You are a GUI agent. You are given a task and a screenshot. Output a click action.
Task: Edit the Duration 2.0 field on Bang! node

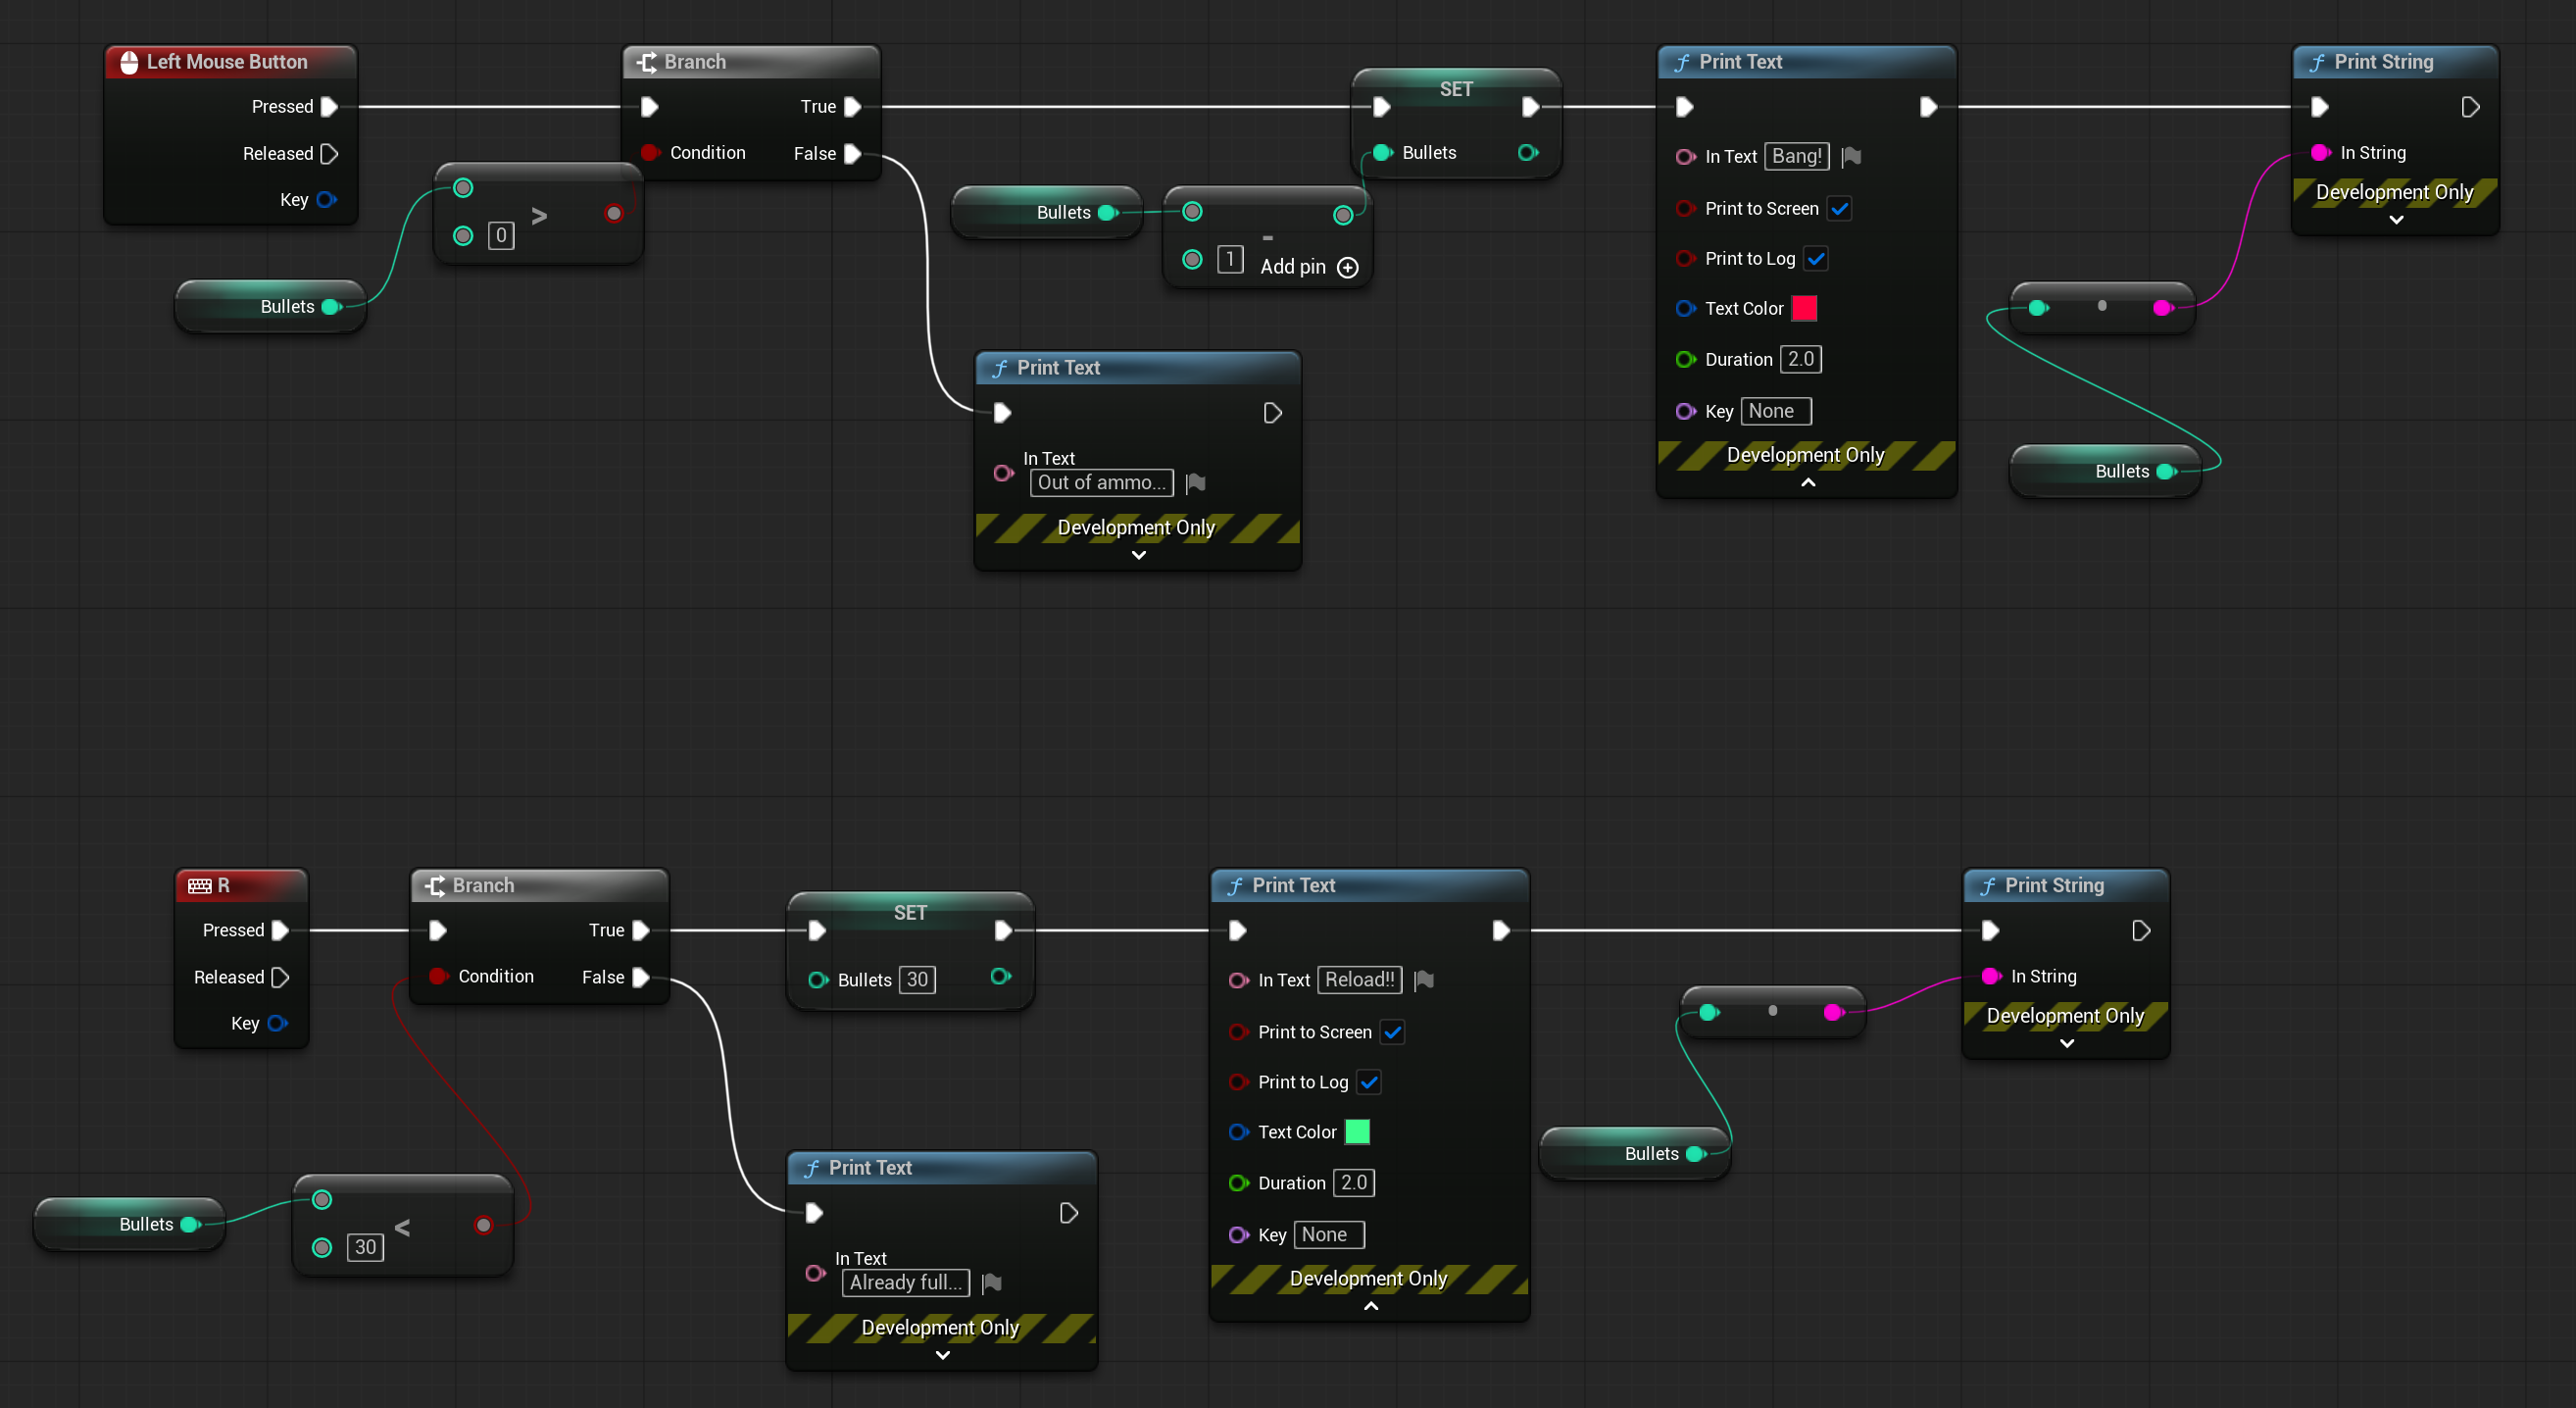coord(1800,359)
